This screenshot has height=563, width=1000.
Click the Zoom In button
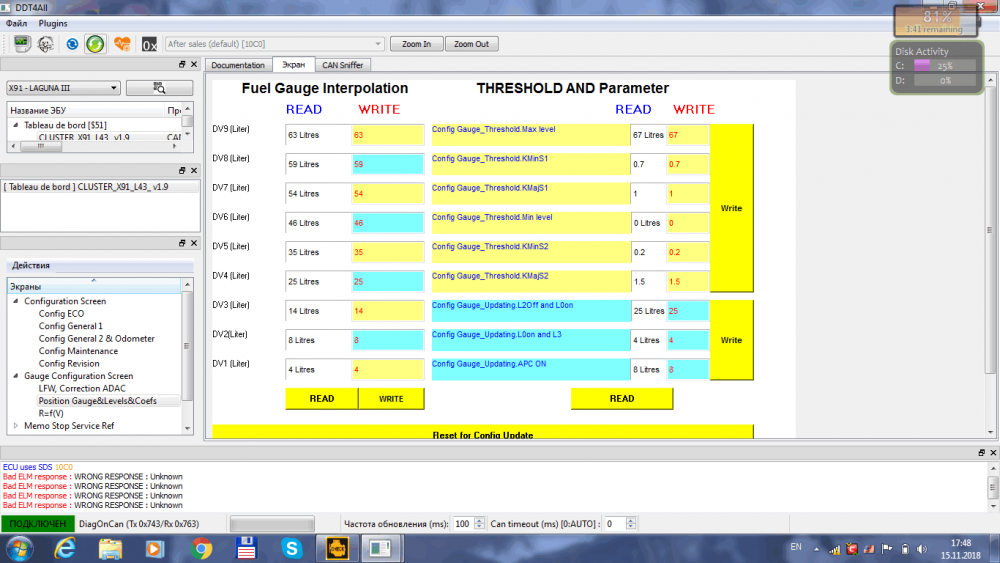click(x=416, y=44)
